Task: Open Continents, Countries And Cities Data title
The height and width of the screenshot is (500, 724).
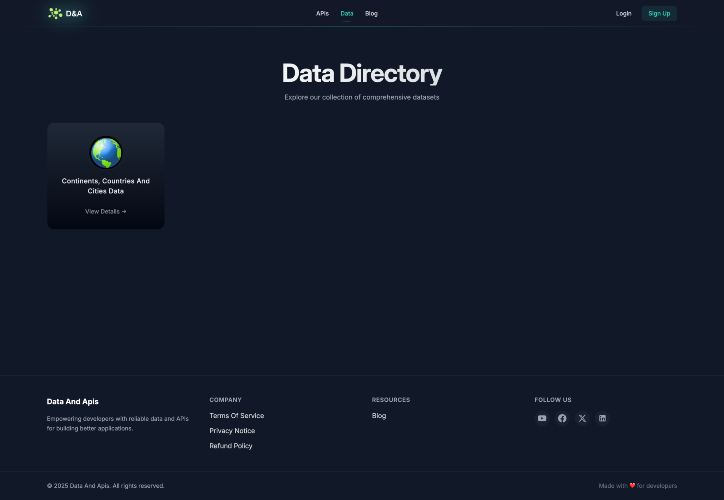Action: click(x=106, y=186)
